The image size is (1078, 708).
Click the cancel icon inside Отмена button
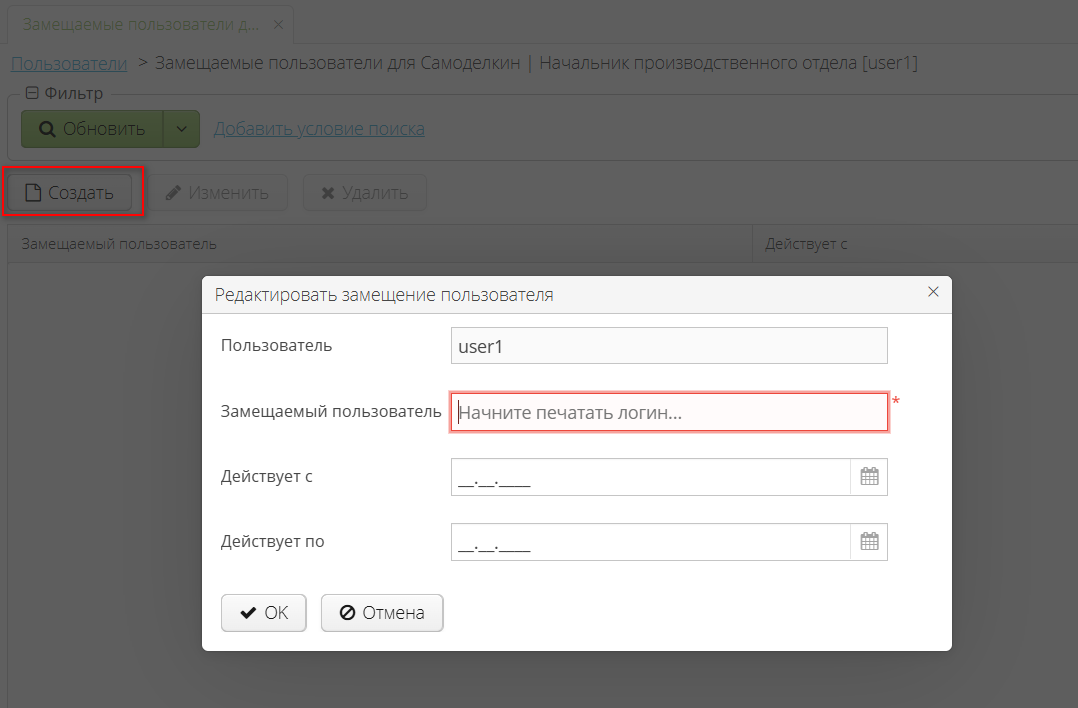348,612
